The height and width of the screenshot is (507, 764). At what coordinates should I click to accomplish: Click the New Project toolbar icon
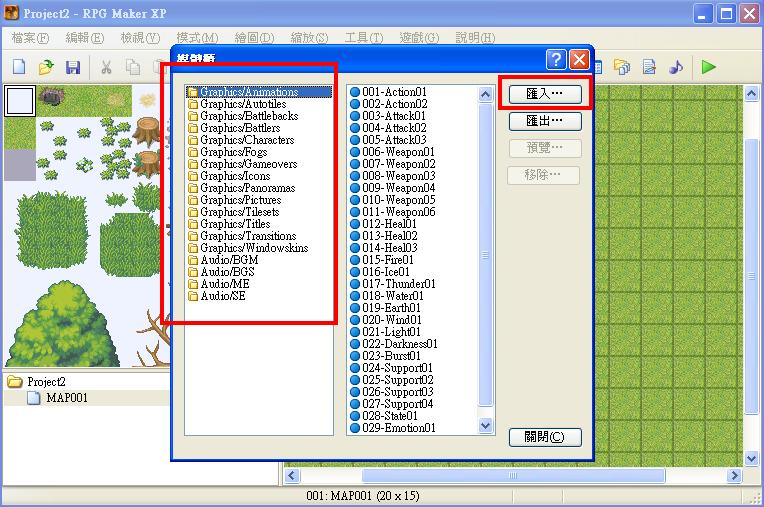pyautogui.click(x=19, y=67)
